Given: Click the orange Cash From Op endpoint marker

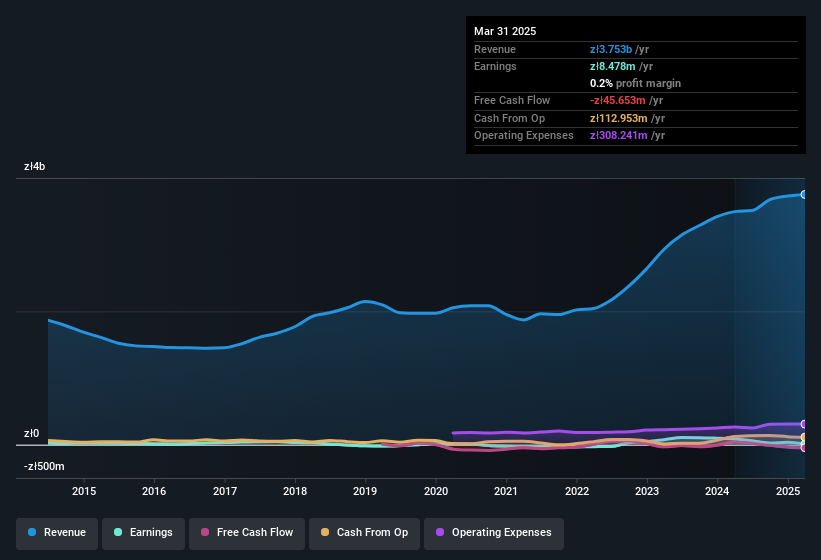Looking at the screenshot, I should [804, 437].
